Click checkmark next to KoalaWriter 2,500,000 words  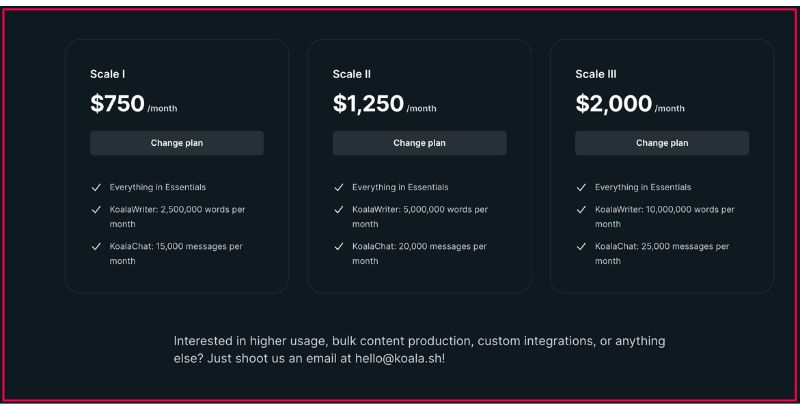[96, 210]
